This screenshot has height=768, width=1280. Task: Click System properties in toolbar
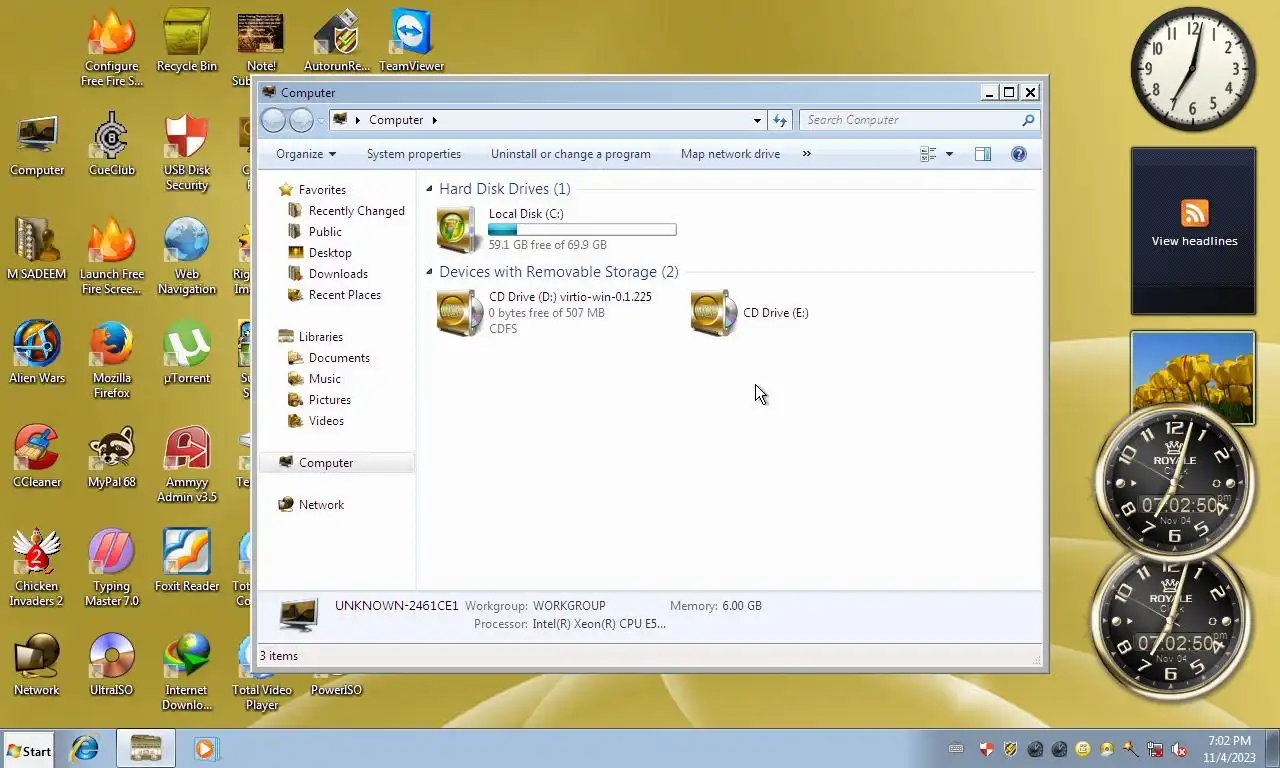pyautogui.click(x=414, y=154)
